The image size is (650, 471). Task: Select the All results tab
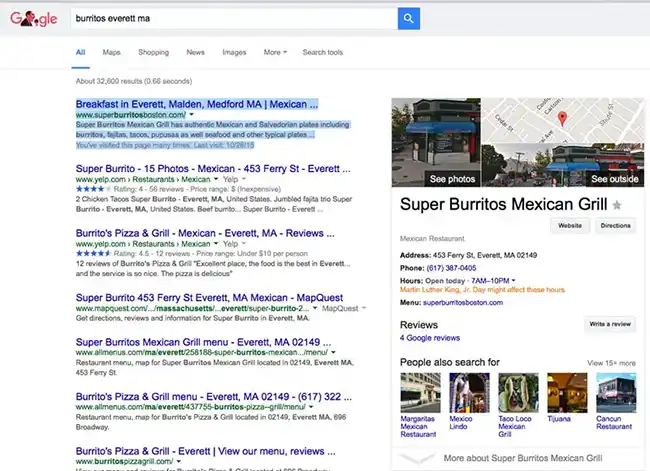80,52
